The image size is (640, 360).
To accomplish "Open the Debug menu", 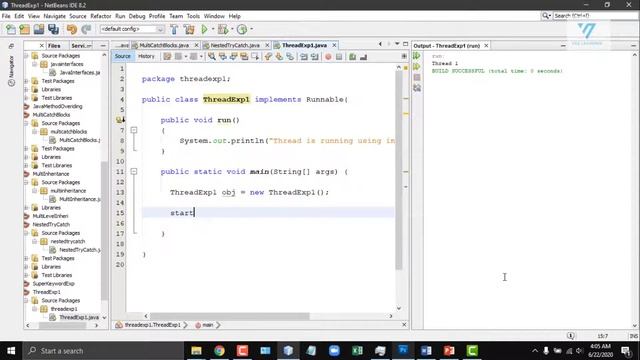I will (x=137, y=16).
